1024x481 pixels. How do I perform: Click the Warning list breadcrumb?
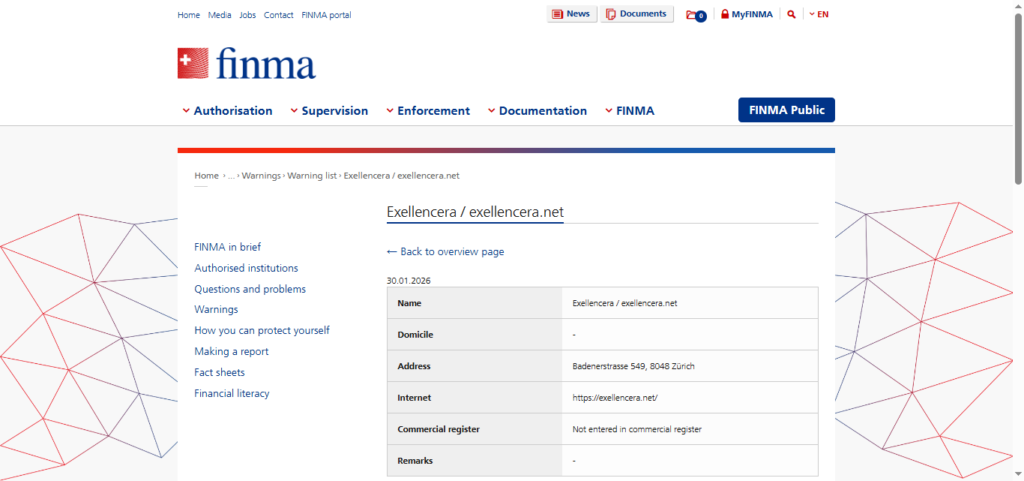click(x=312, y=176)
